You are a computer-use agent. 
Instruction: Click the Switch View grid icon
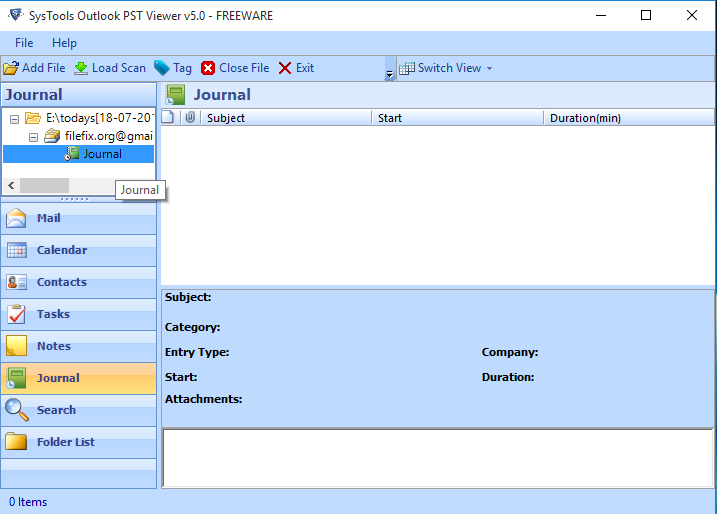pyautogui.click(x=407, y=68)
